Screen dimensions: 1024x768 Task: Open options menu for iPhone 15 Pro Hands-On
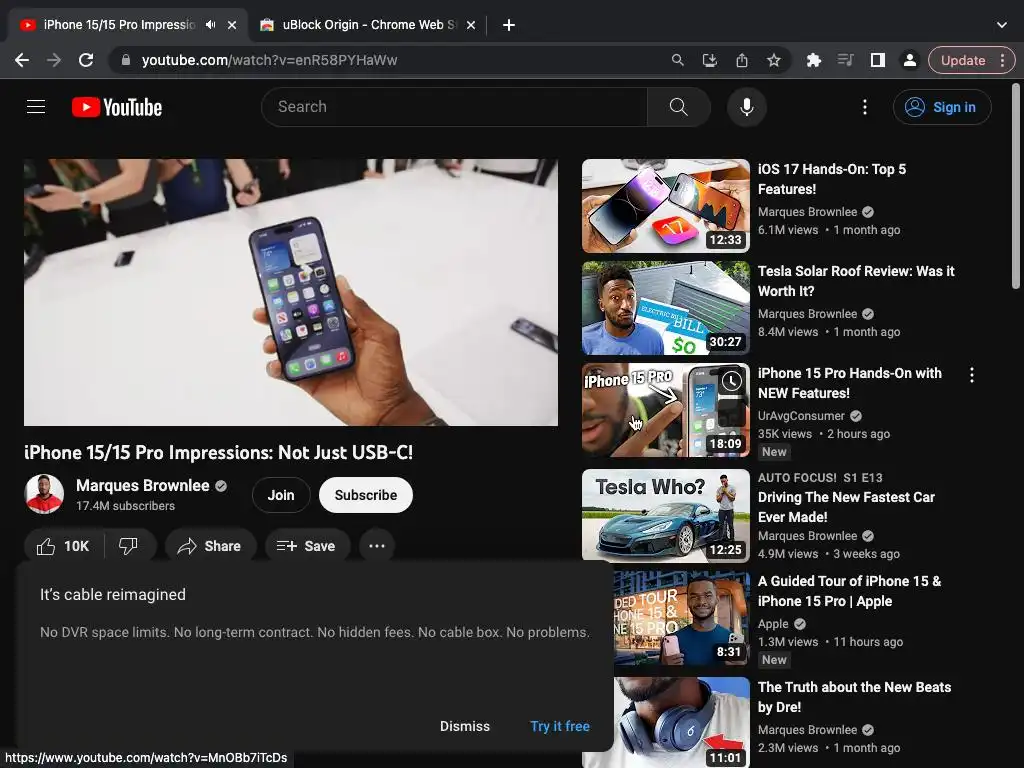972,375
